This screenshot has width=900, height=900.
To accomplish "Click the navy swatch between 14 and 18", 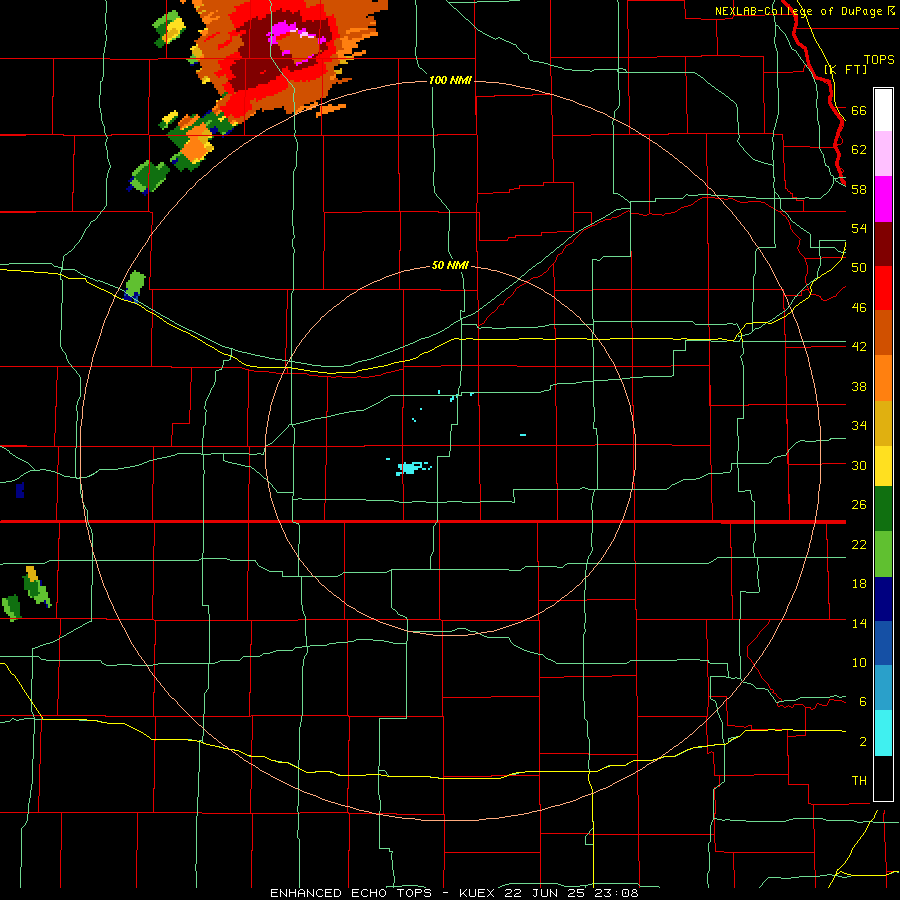I will (x=883, y=599).
